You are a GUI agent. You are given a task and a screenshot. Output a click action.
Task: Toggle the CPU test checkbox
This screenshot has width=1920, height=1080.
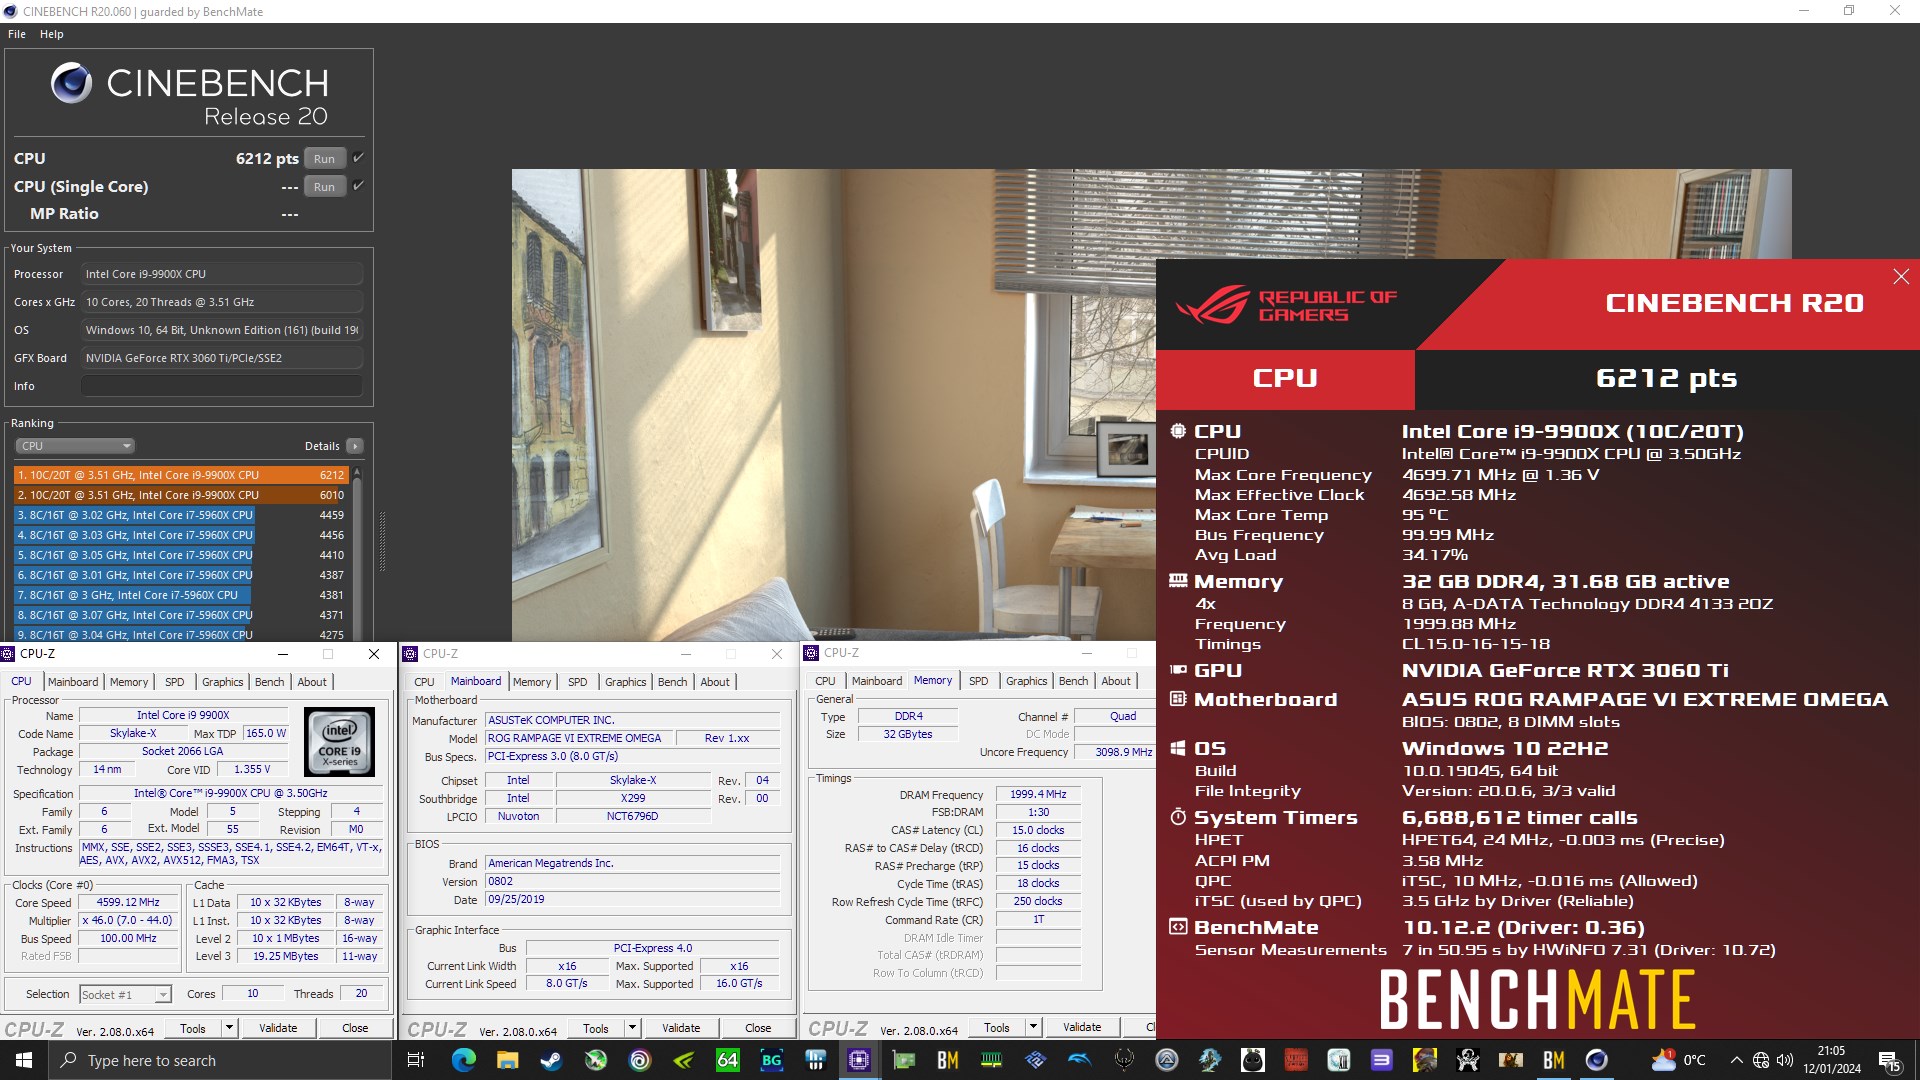(358, 158)
